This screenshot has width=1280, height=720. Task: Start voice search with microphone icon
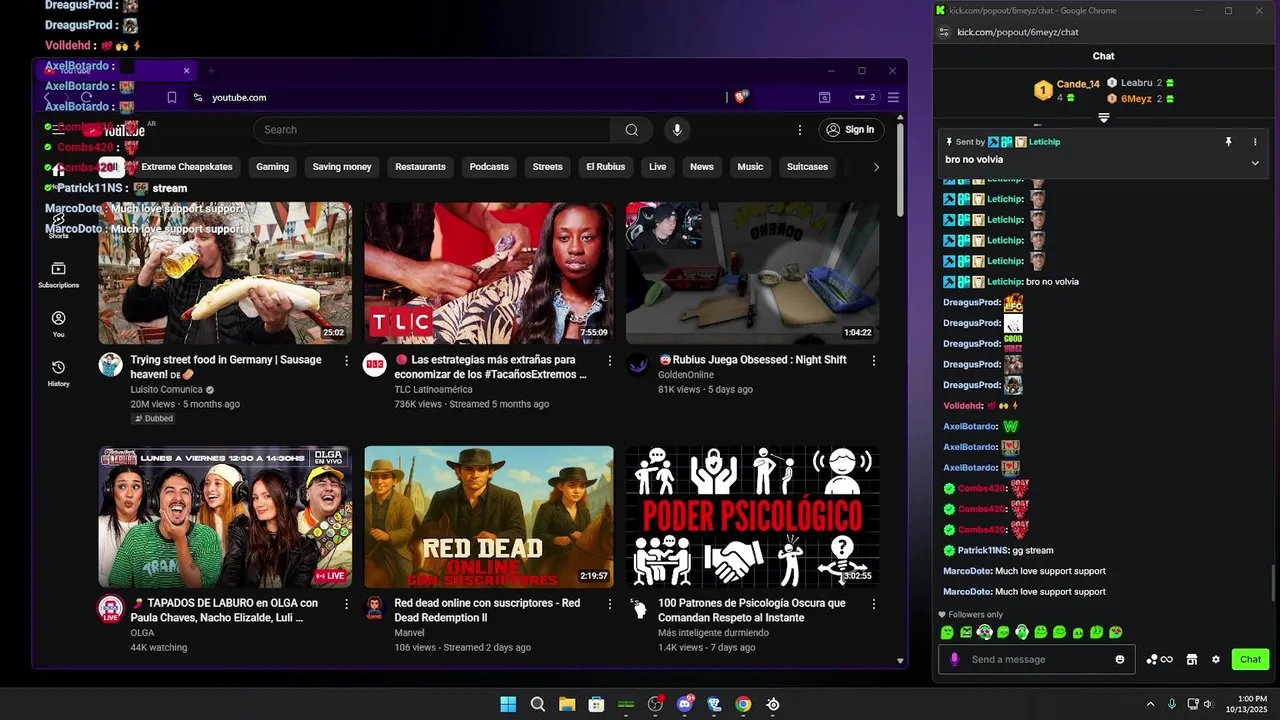[x=677, y=130]
